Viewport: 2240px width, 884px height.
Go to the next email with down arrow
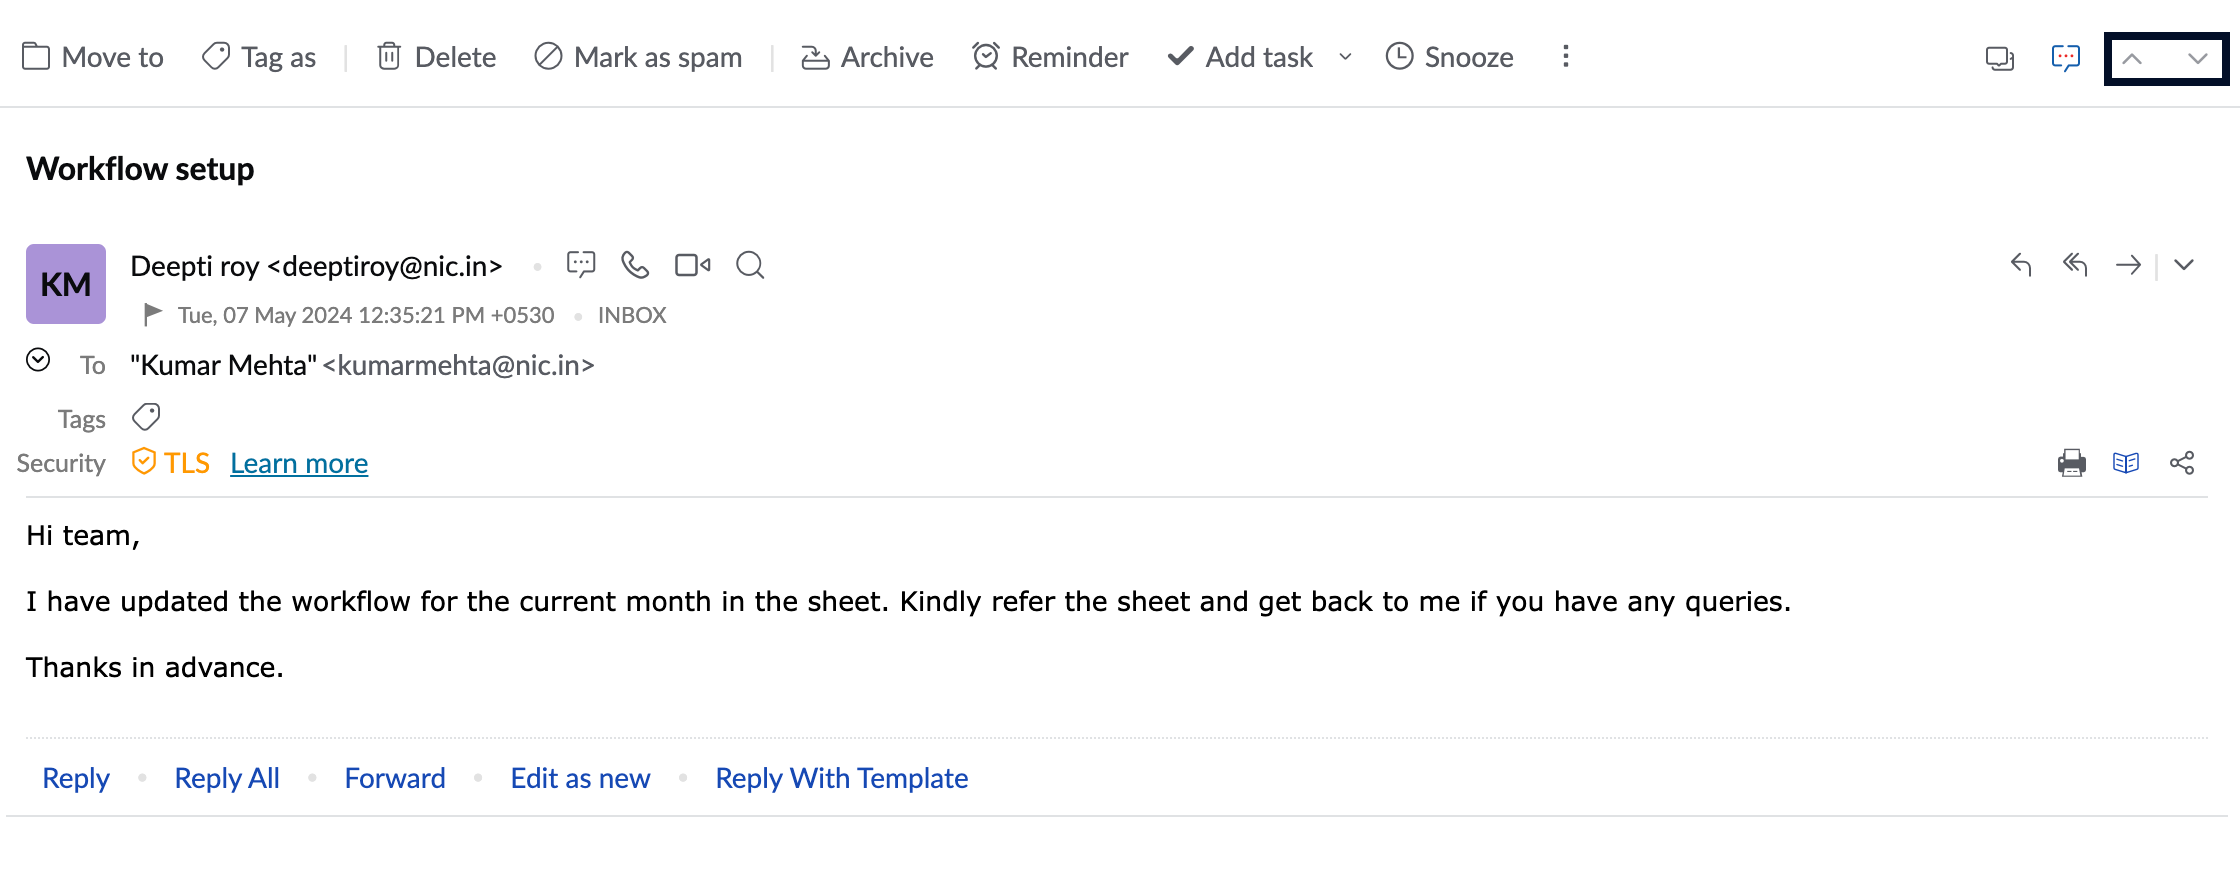pyautogui.click(x=2197, y=59)
